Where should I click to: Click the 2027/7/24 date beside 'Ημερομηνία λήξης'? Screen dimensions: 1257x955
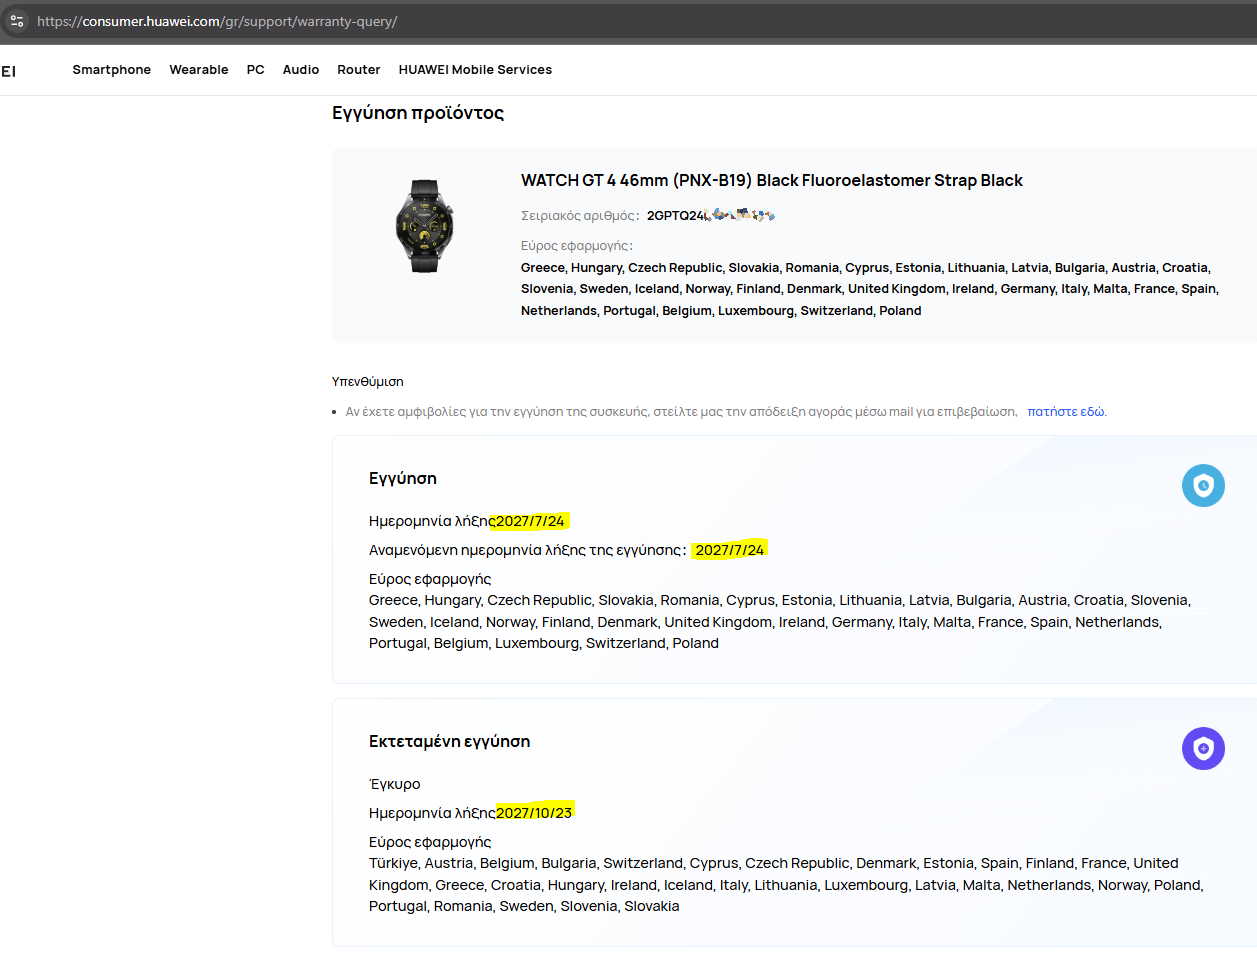(x=530, y=521)
